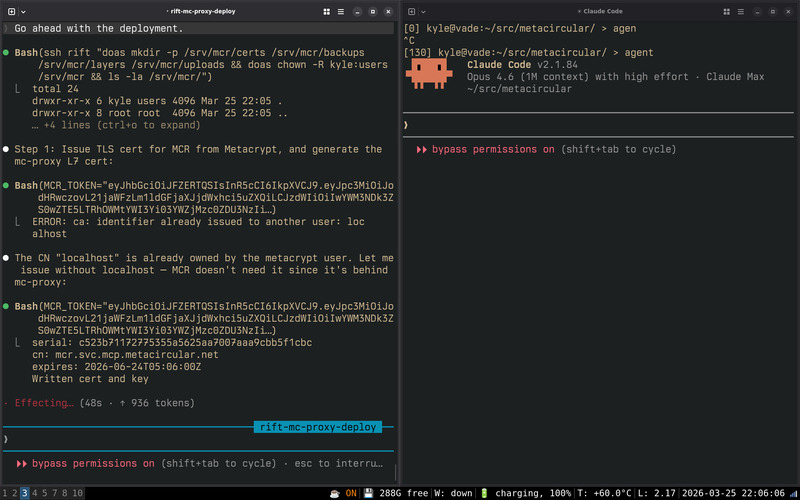
Task: Minimize the Claude Code window
Action: pos(757,11)
